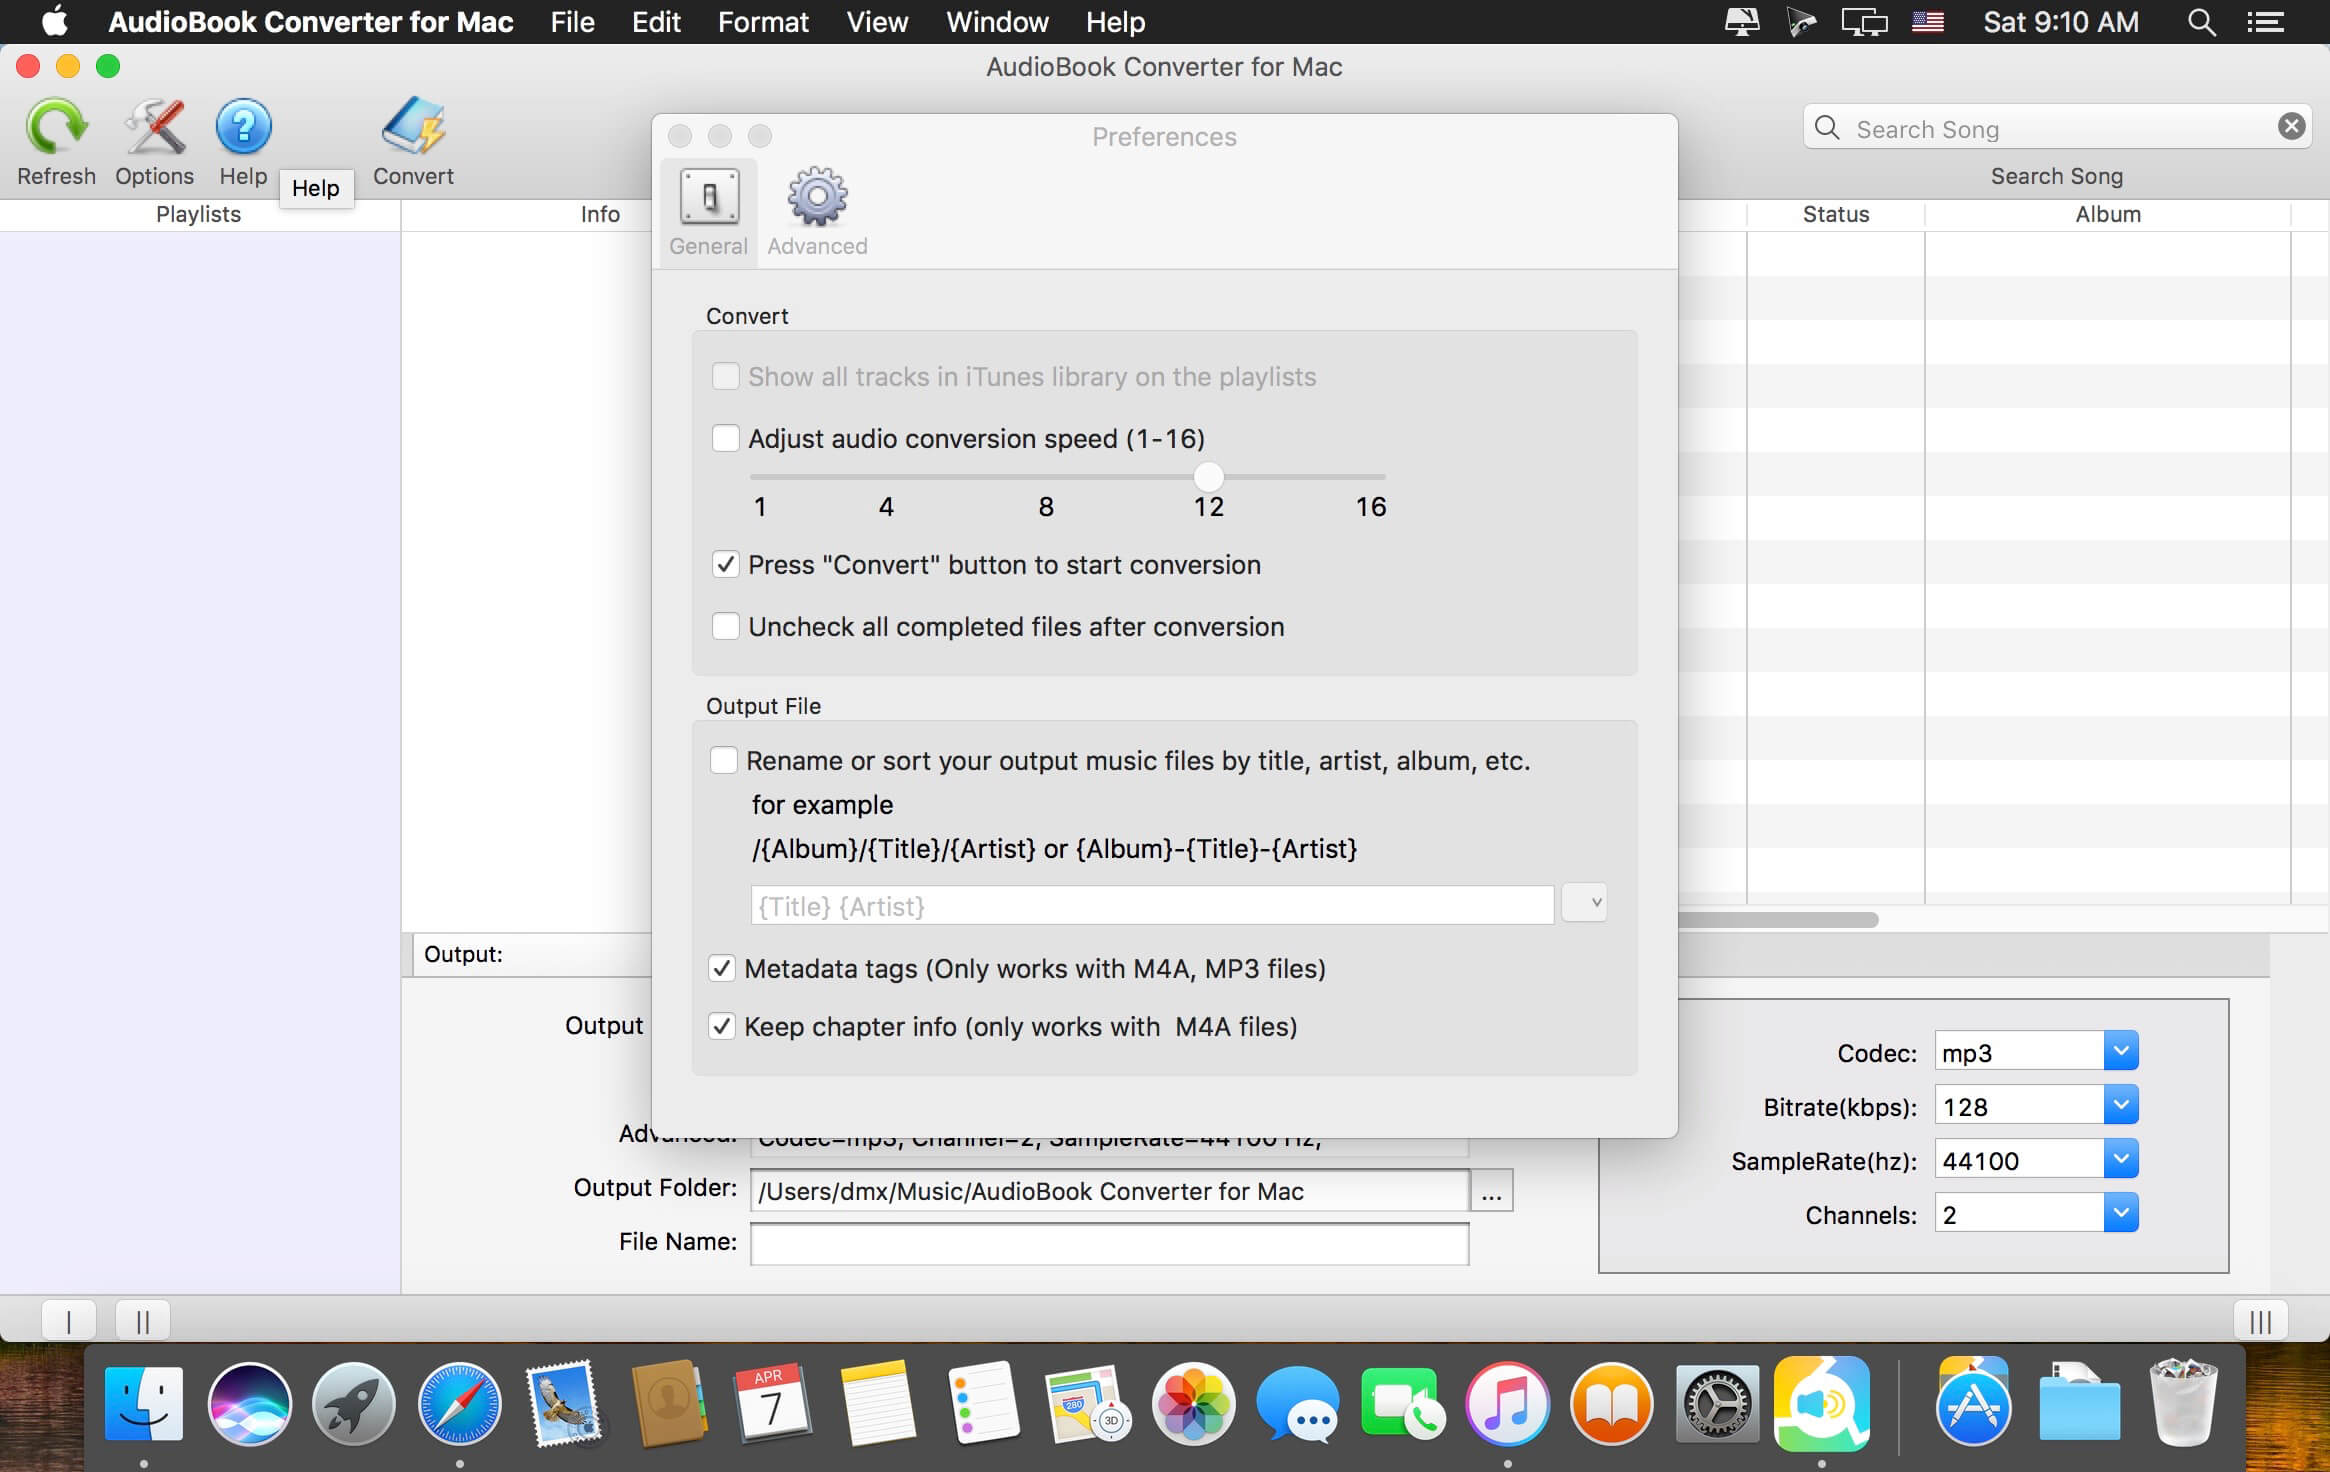Image resolution: width=2330 pixels, height=1472 pixels.
Task: Click the {Title} {Artist} rename format field
Action: click(1152, 905)
